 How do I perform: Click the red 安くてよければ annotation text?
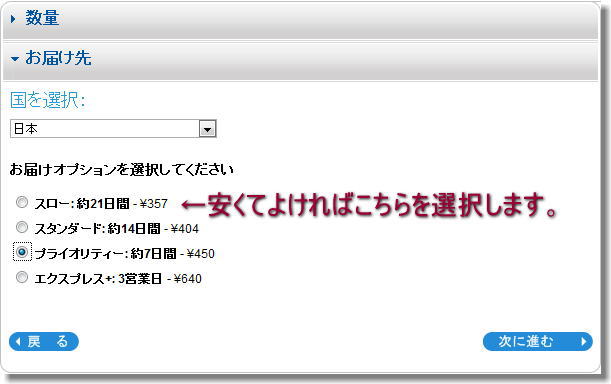tap(369, 205)
